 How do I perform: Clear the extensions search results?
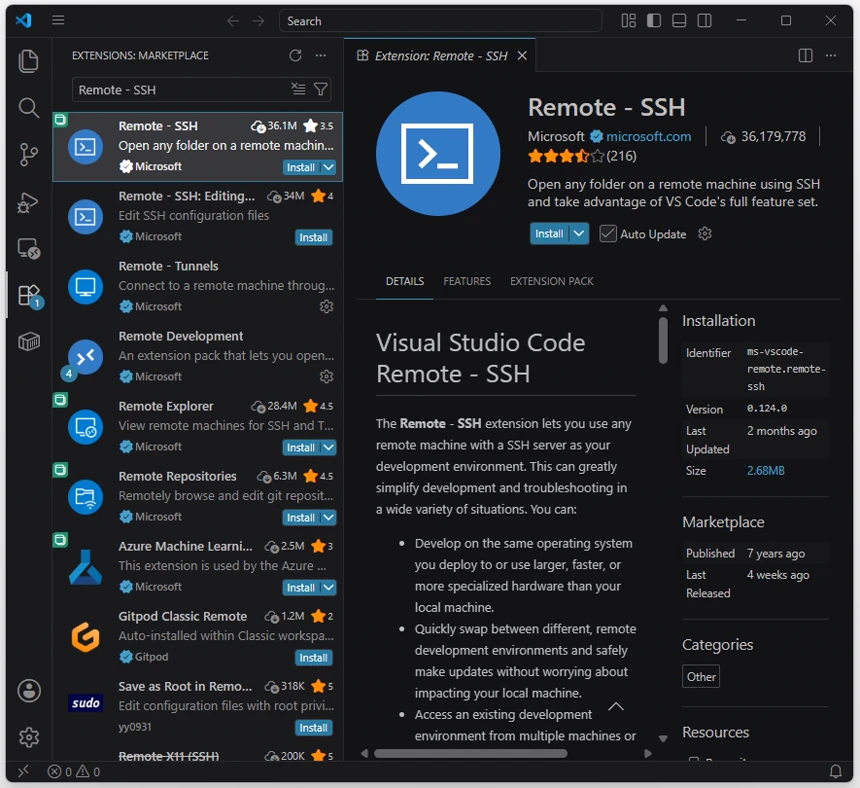pyautogui.click(x=298, y=89)
